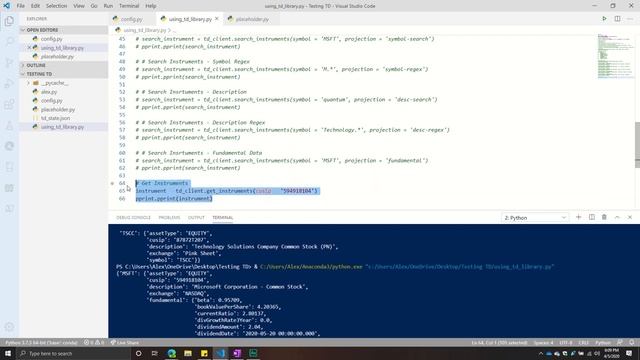This screenshot has height=360, width=640.
Task: Expand the Outline section
Action: point(64,65)
